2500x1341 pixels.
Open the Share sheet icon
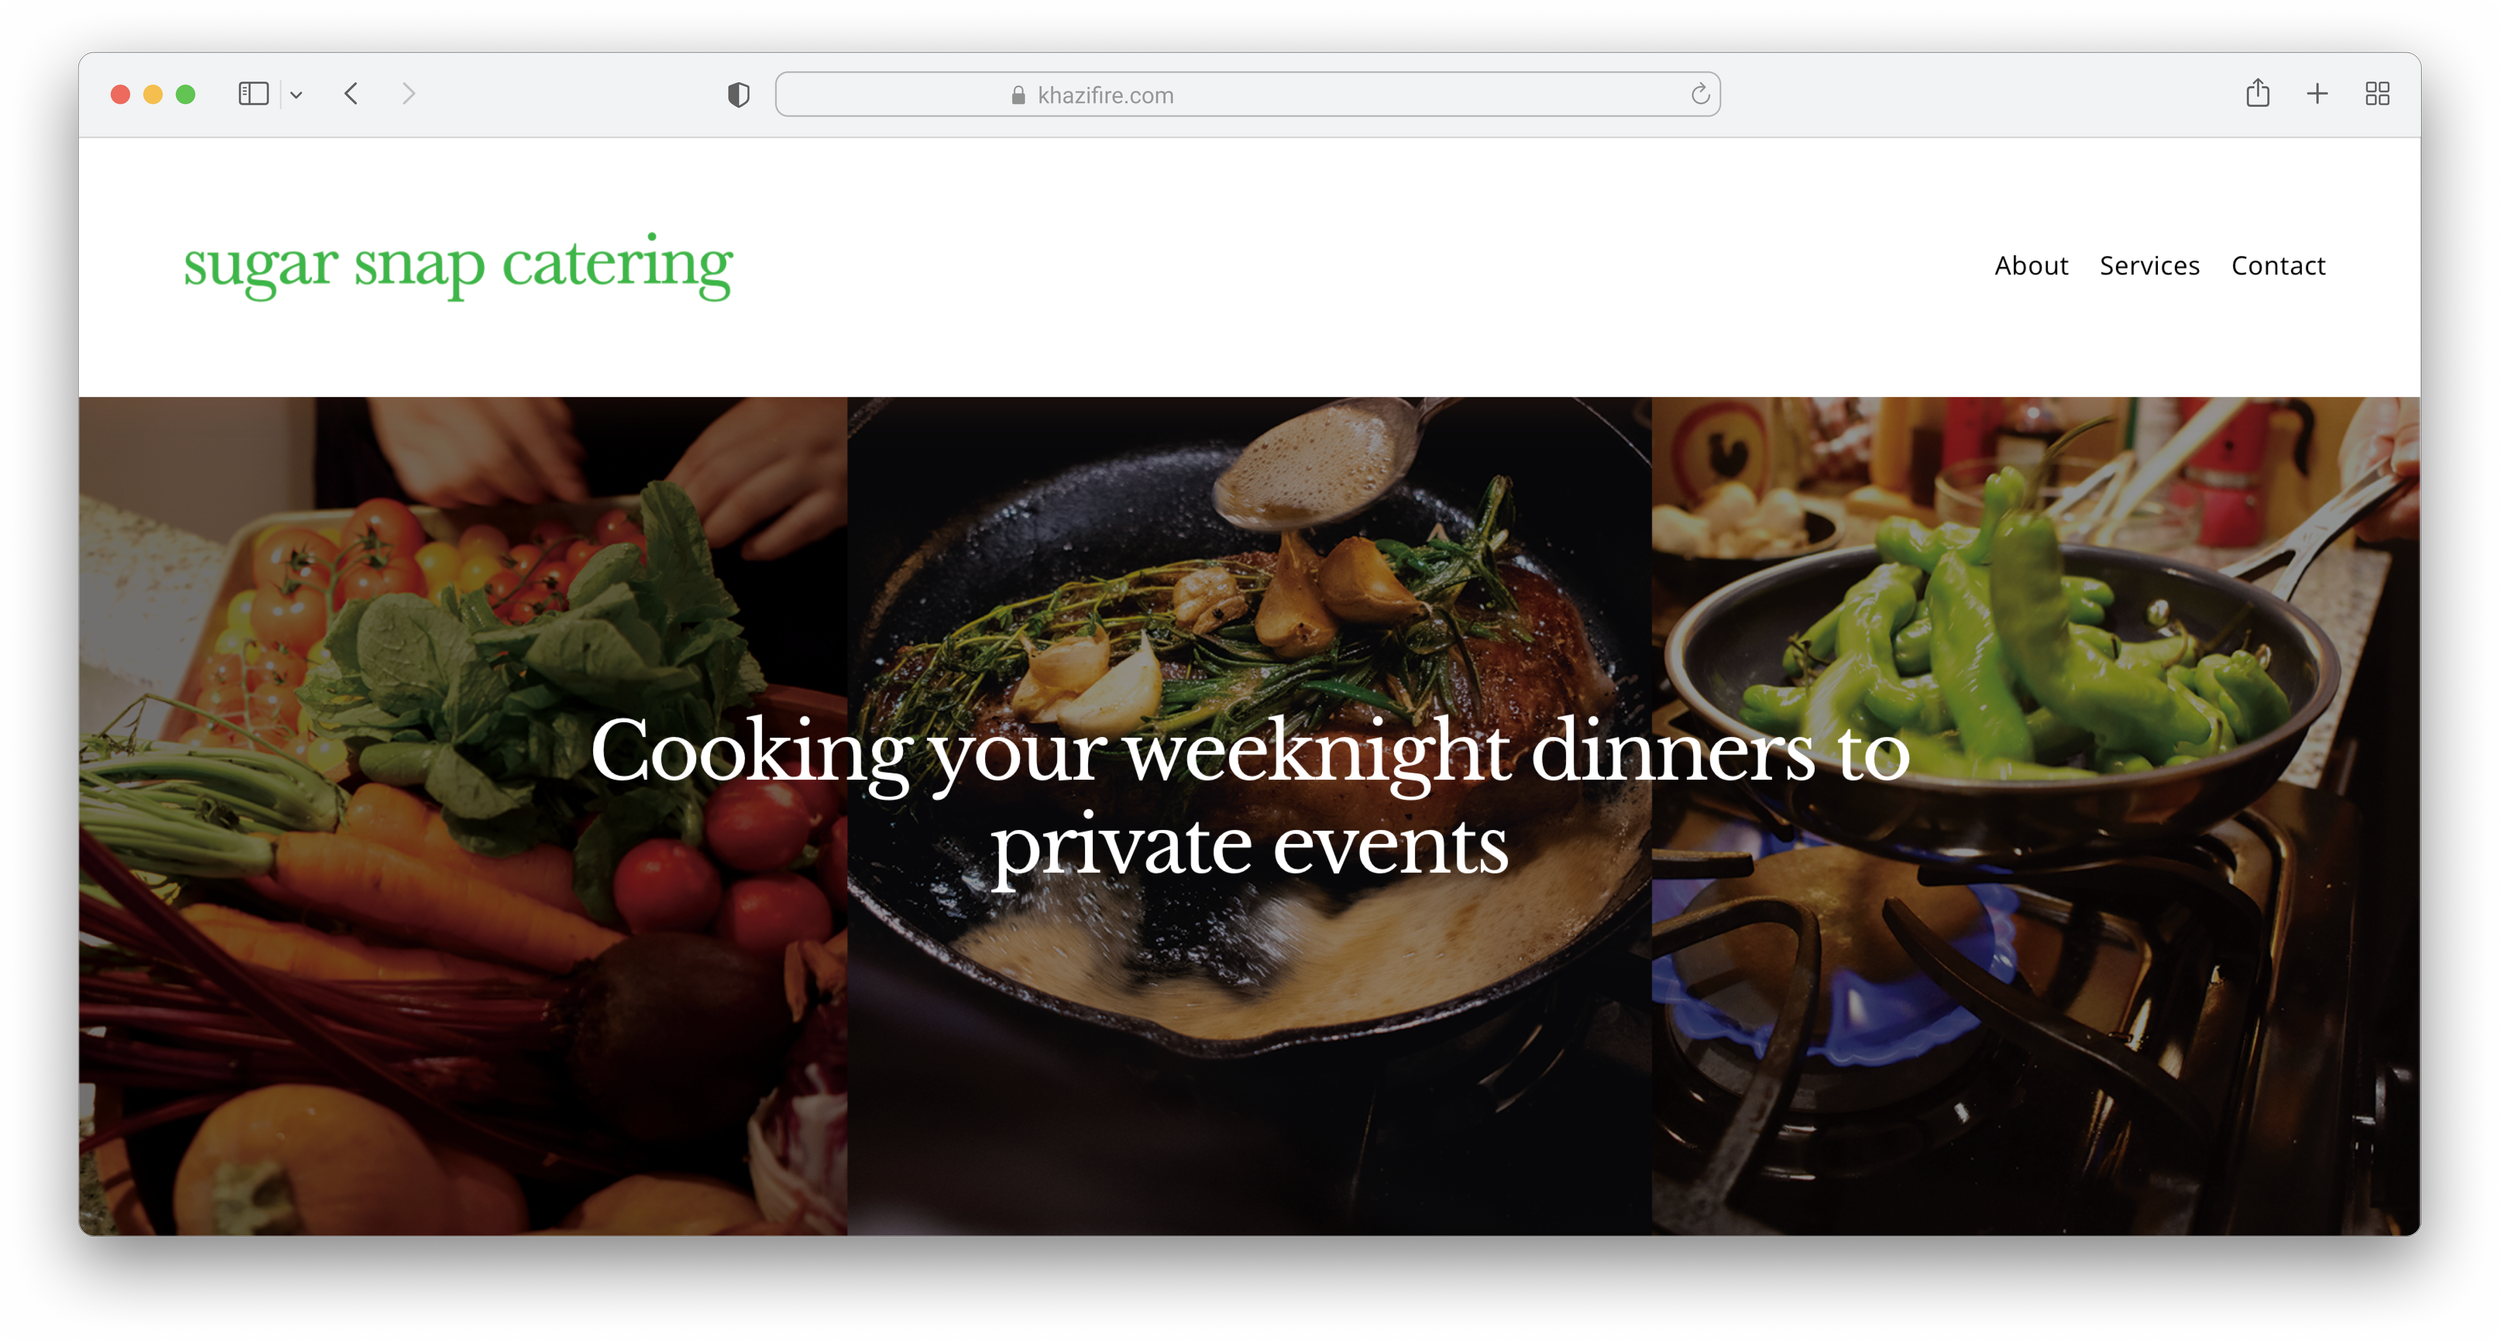point(2257,93)
